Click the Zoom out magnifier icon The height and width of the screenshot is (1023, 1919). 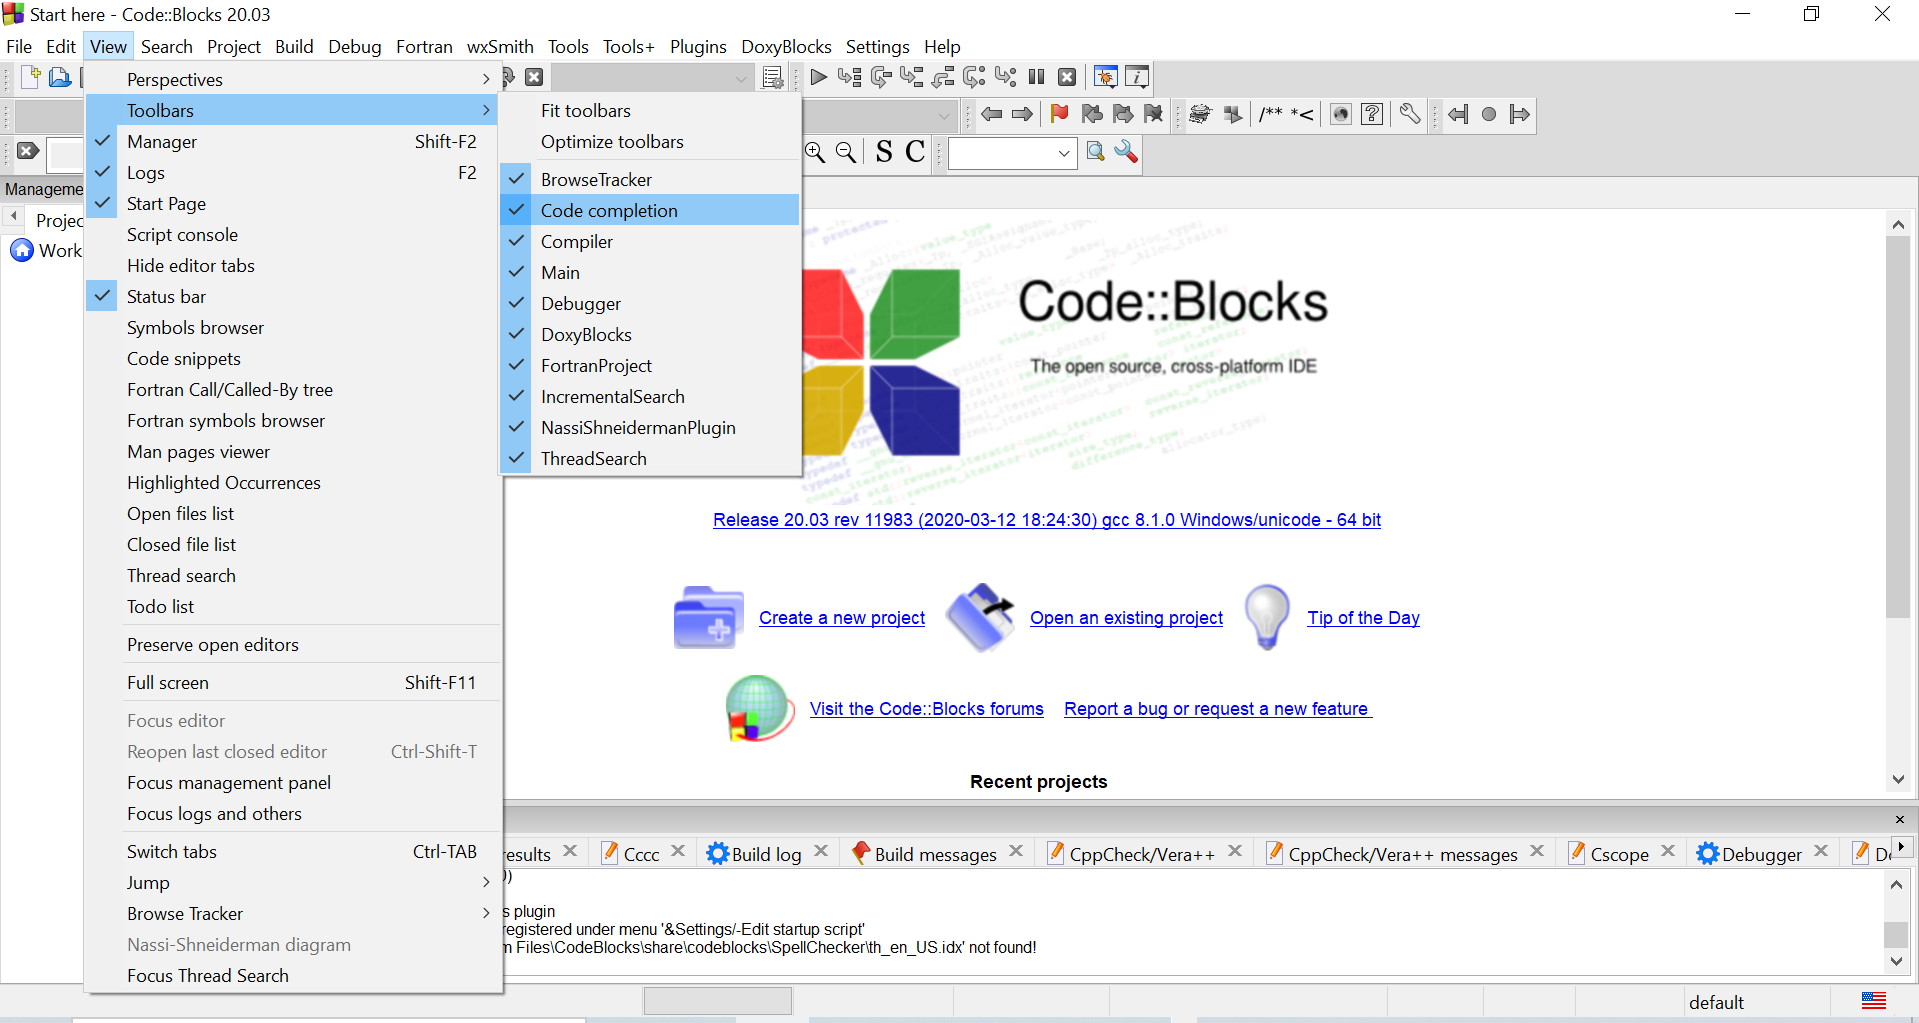click(x=846, y=152)
